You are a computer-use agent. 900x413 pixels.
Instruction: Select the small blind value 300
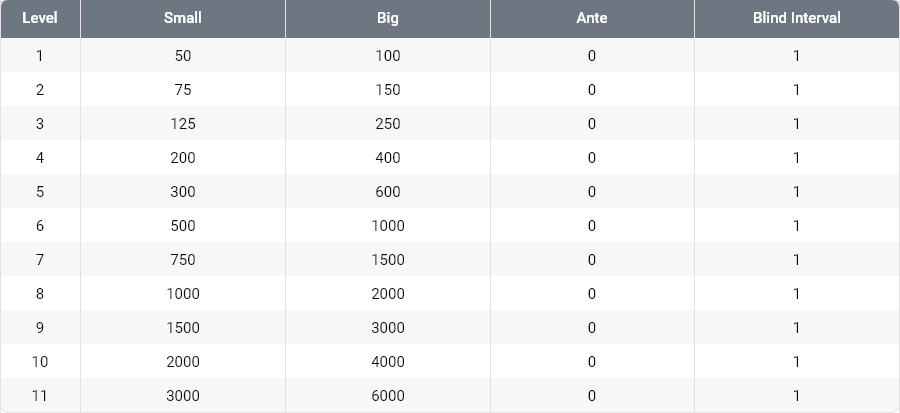point(183,192)
